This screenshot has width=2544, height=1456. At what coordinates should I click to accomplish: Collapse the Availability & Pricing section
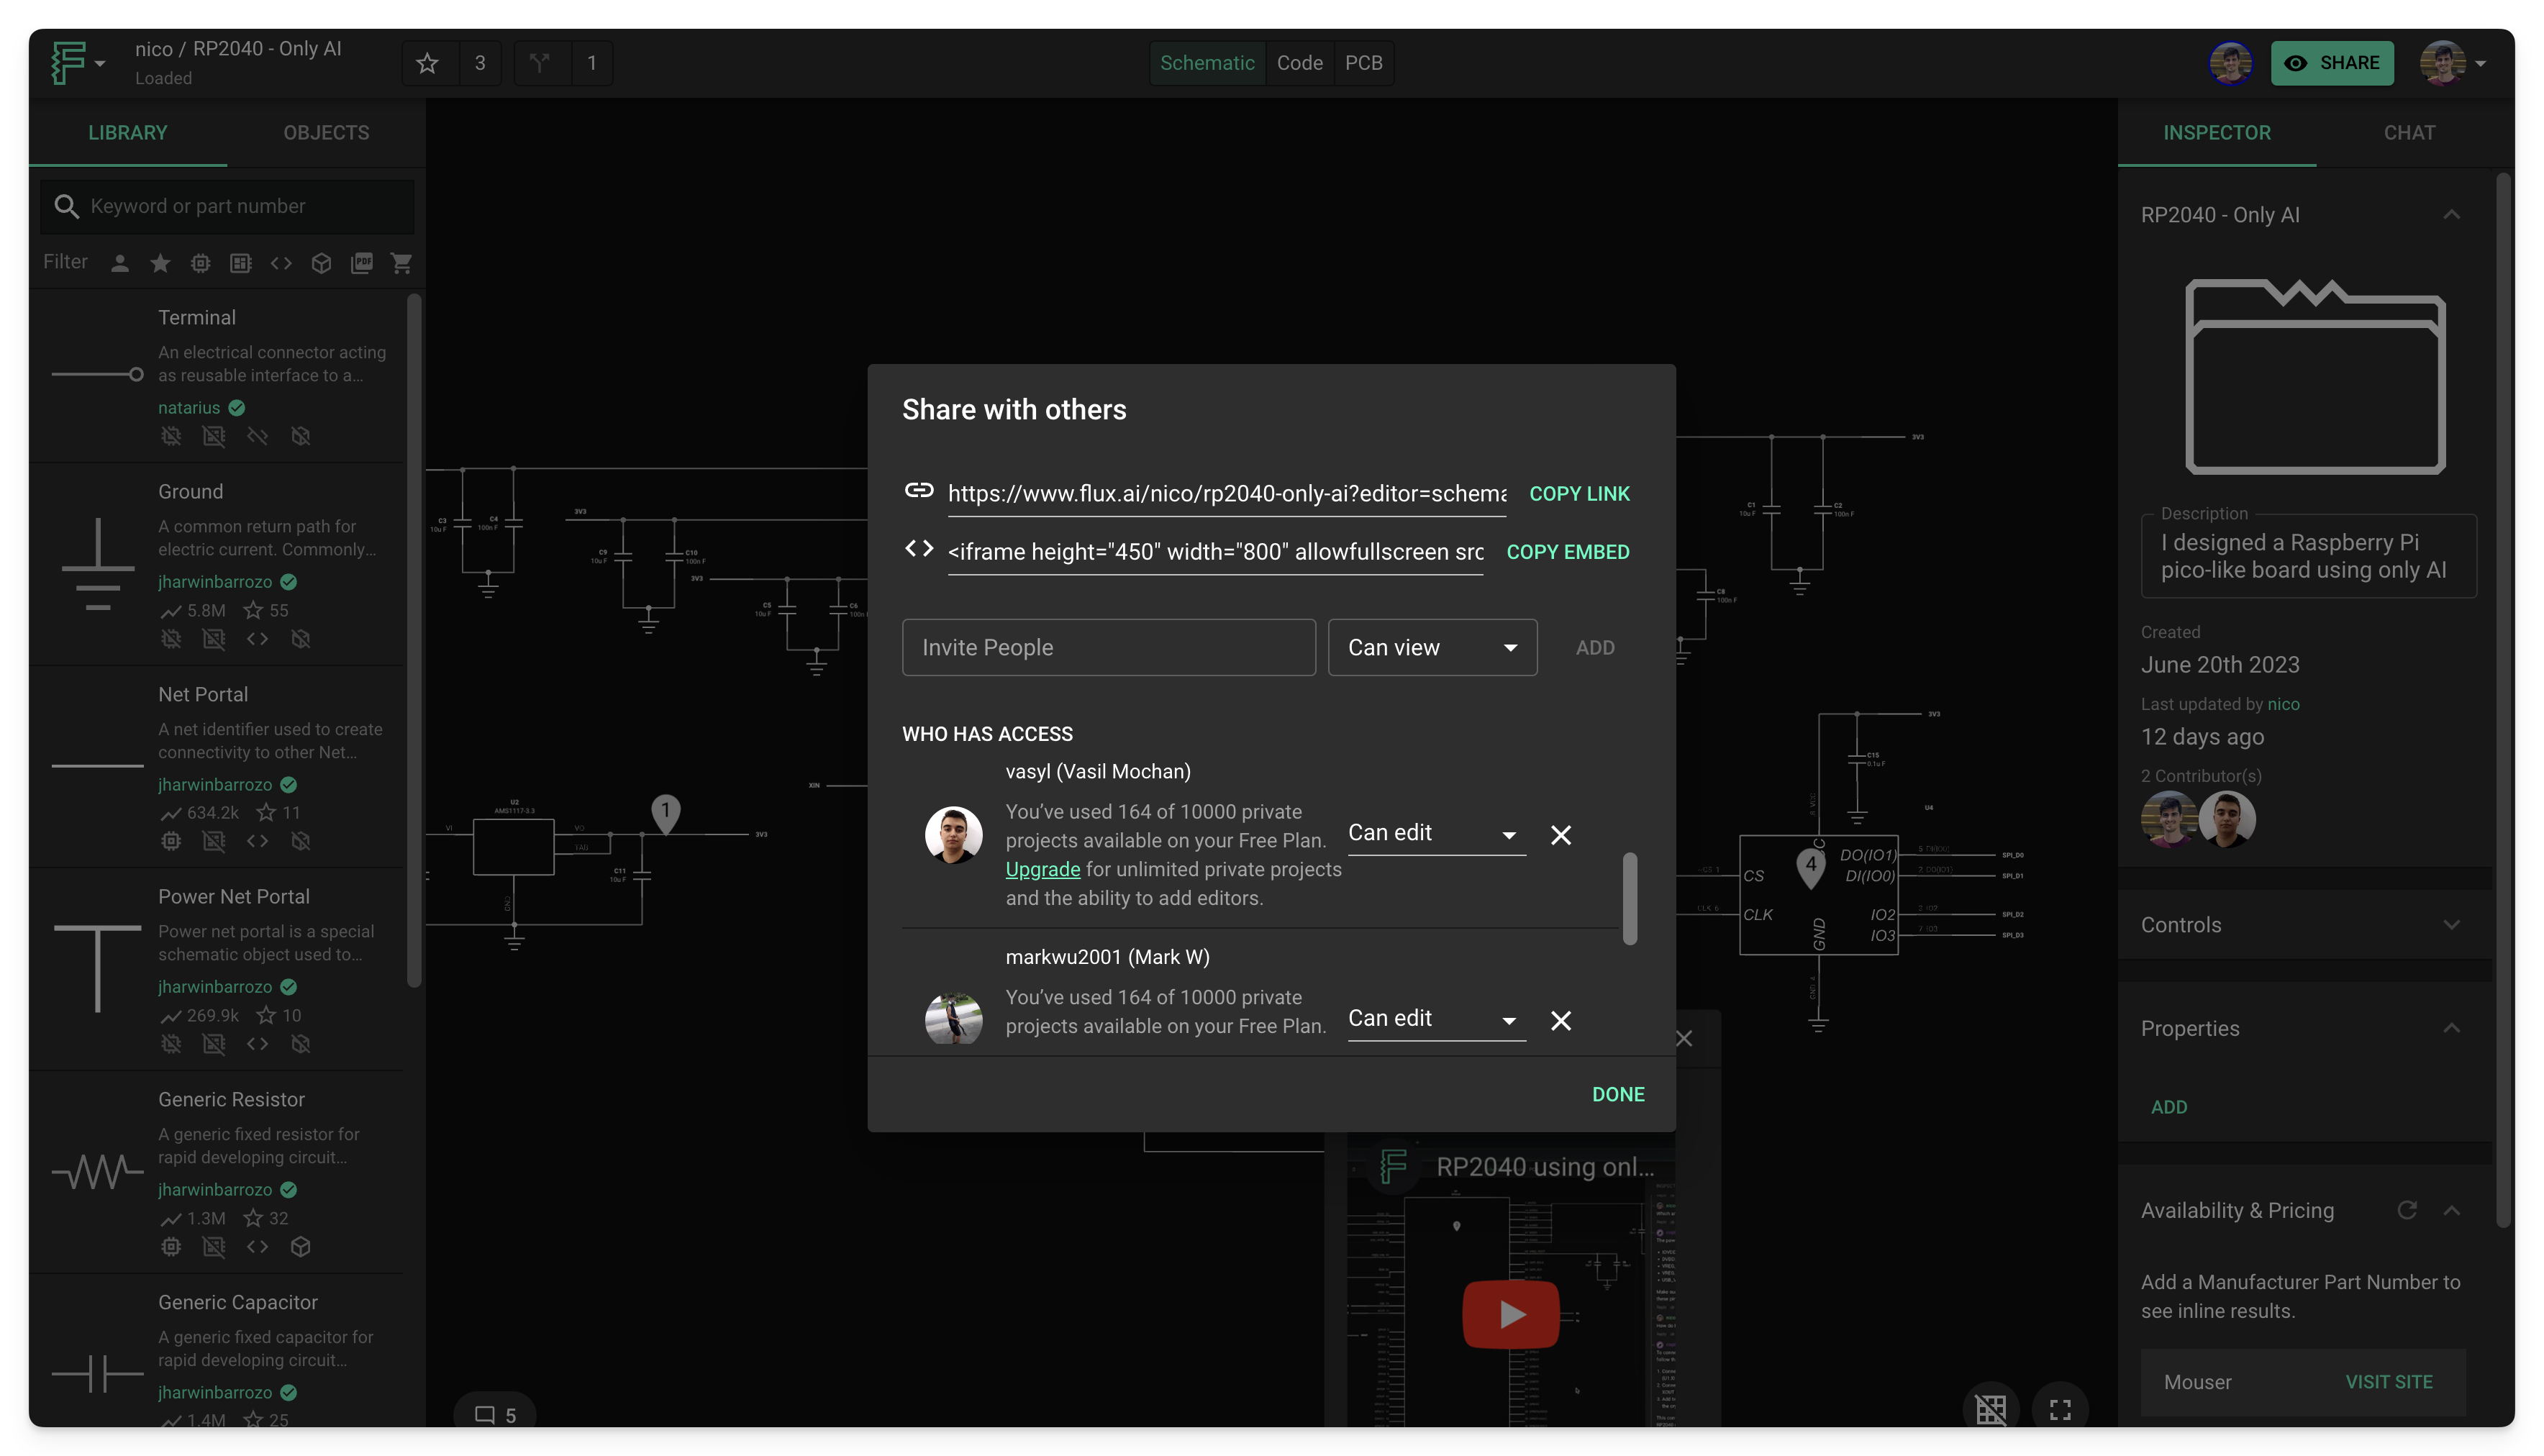[2451, 1210]
